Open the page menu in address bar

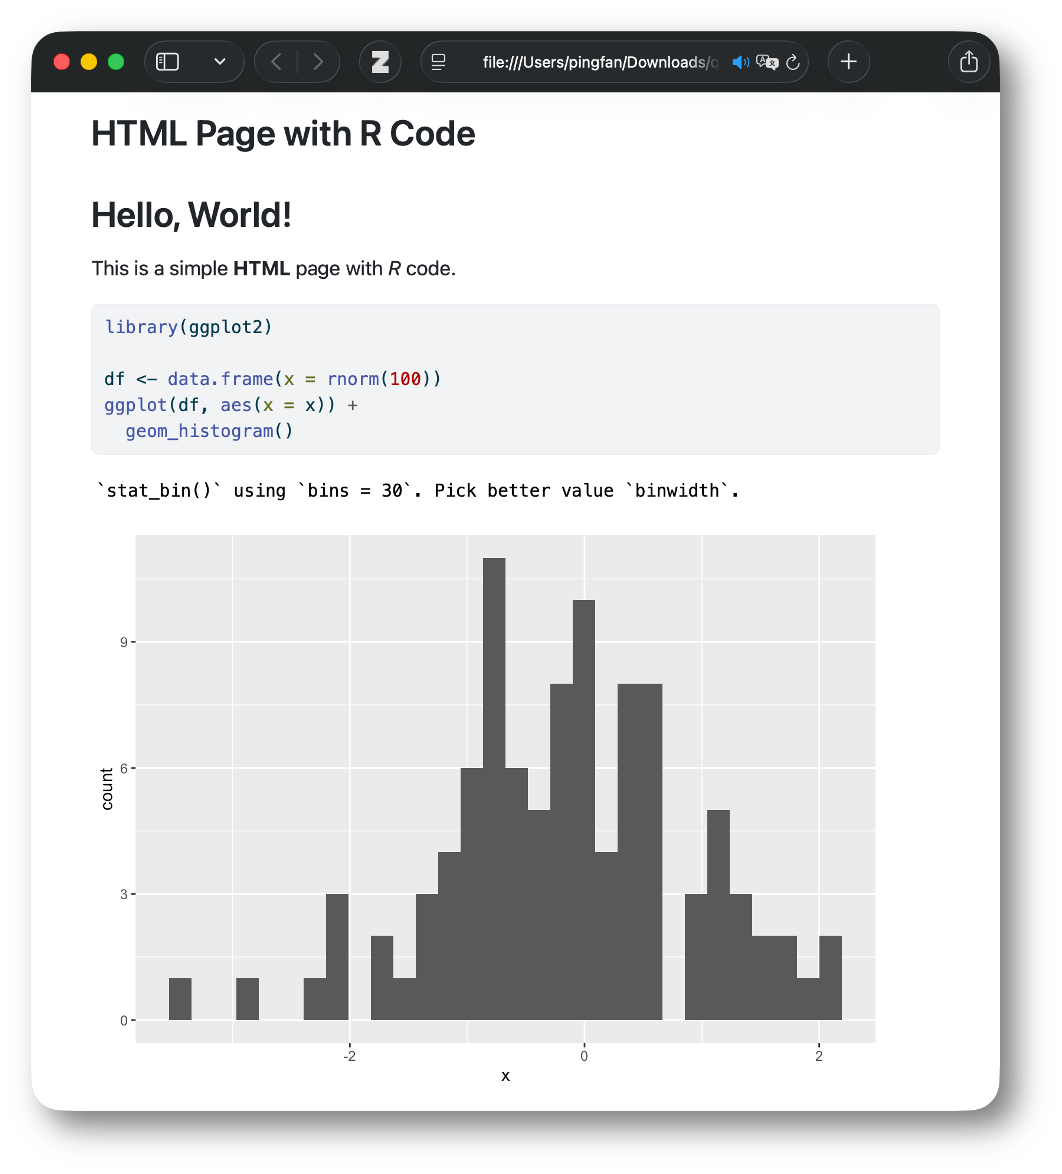point(438,62)
